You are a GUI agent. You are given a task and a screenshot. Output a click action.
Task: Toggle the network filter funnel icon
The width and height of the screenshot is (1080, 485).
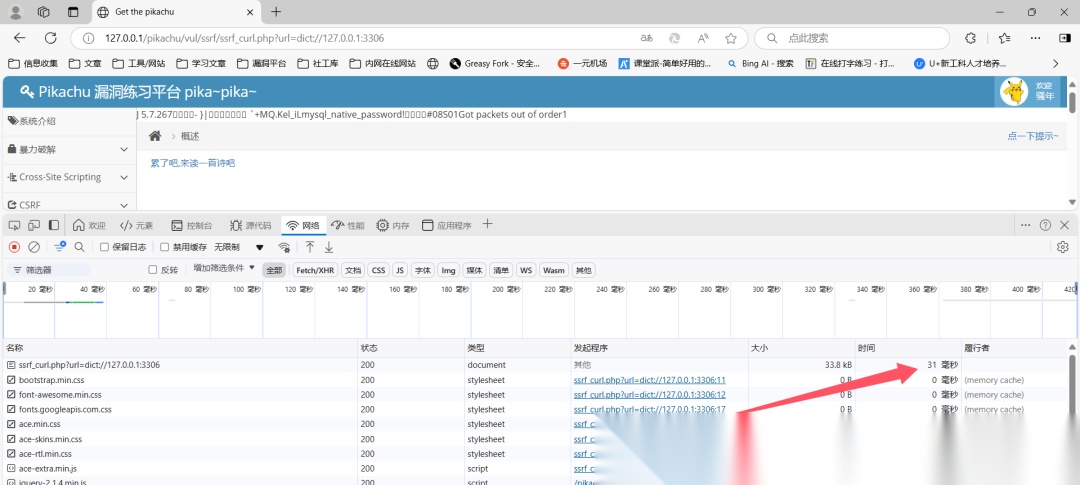[x=60, y=247]
